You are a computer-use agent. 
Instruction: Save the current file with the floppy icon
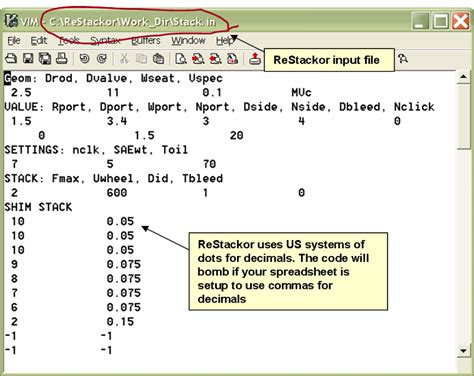(x=28, y=59)
